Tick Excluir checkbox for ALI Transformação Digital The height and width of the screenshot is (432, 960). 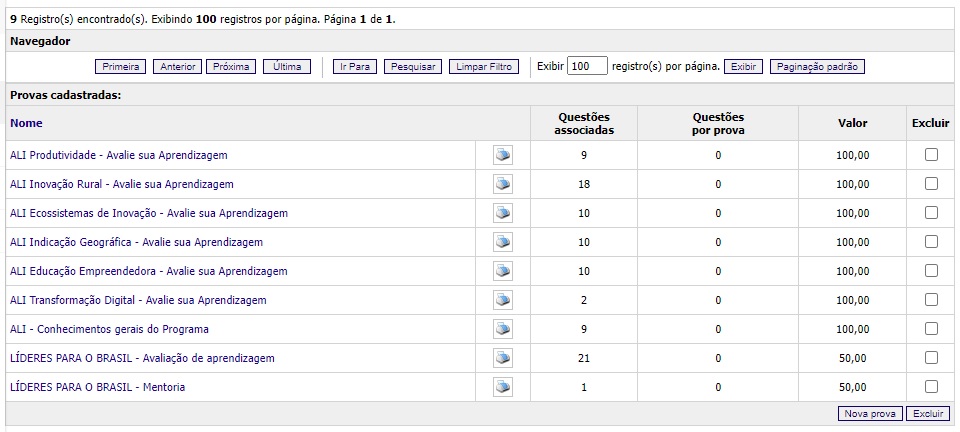931,300
